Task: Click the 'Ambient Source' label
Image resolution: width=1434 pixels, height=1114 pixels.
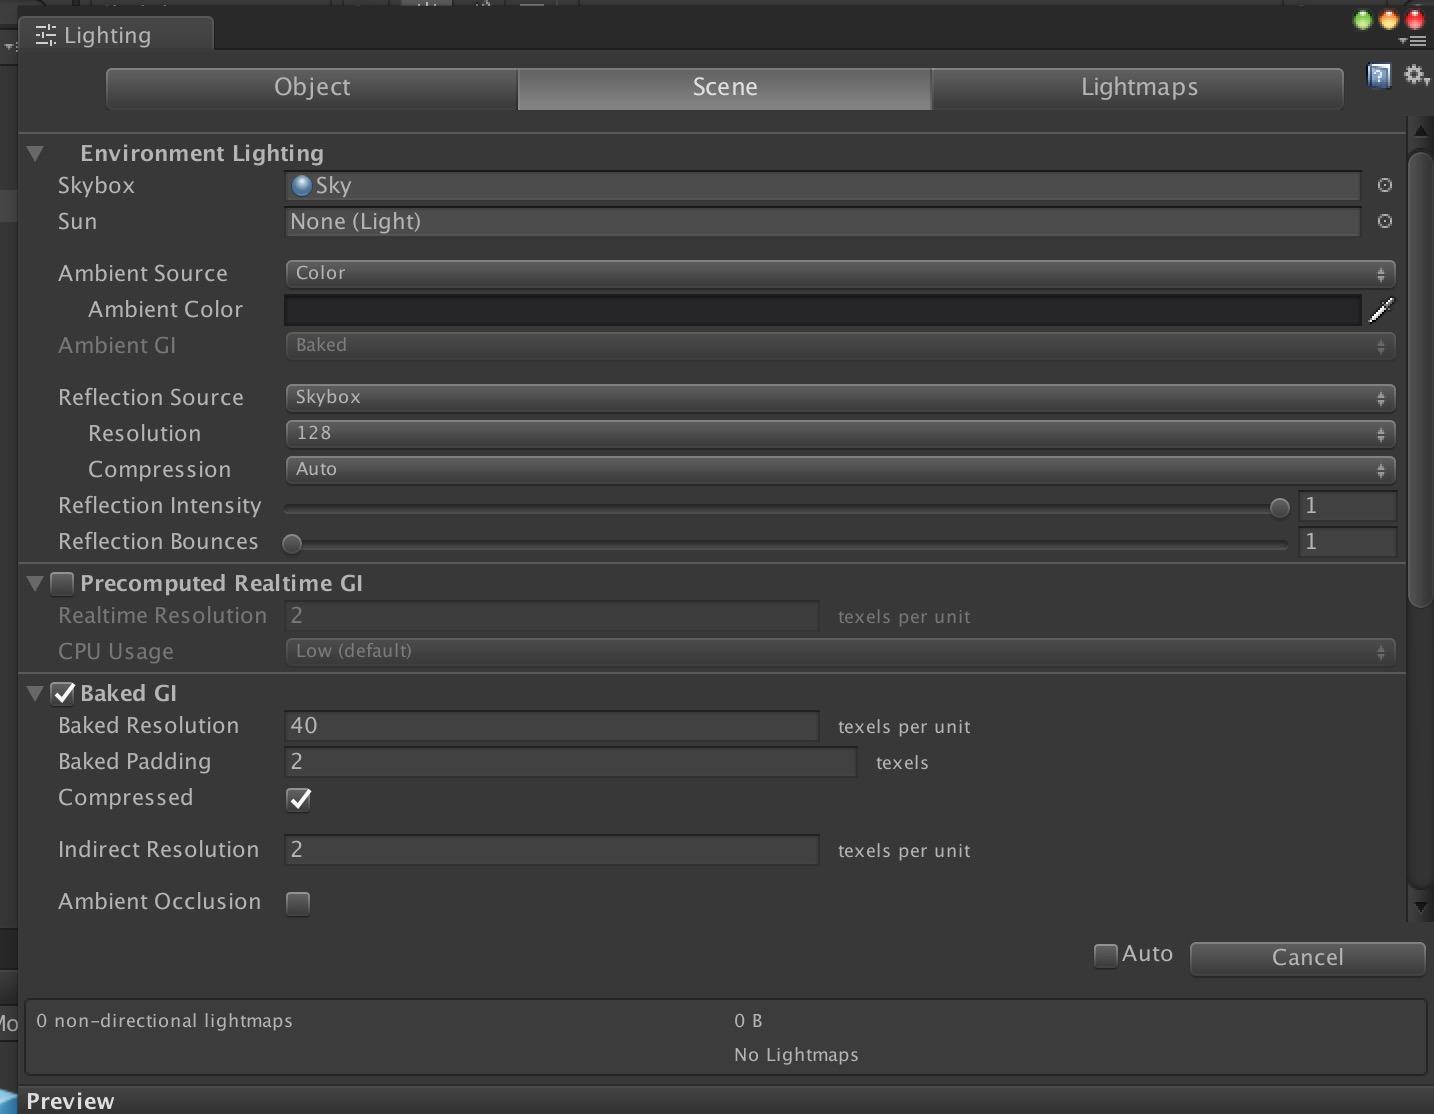Action: click(143, 273)
